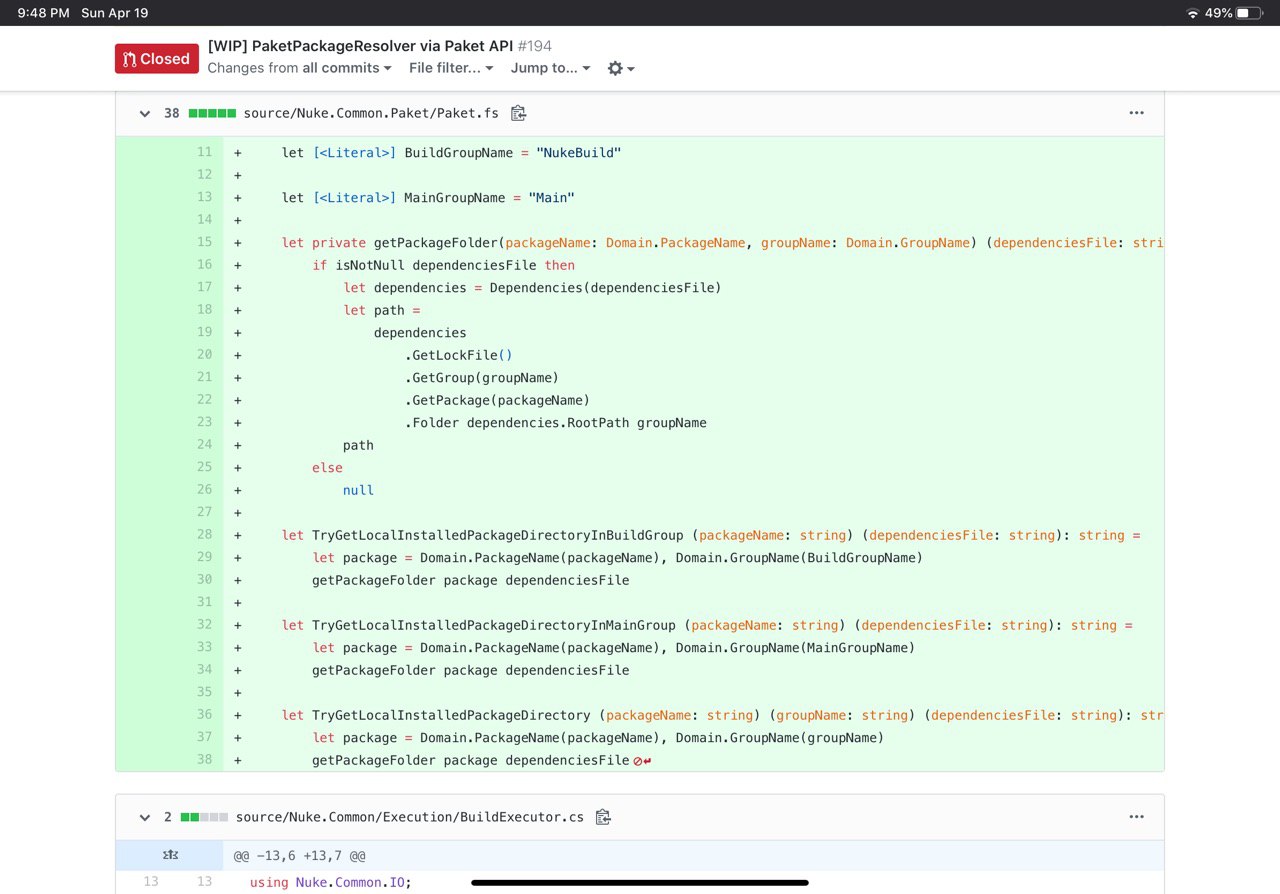The height and width of the screenshot is (894, 1280).
Task: Tap the Wi-Fi status icon
Action: tap(1192, 13)
